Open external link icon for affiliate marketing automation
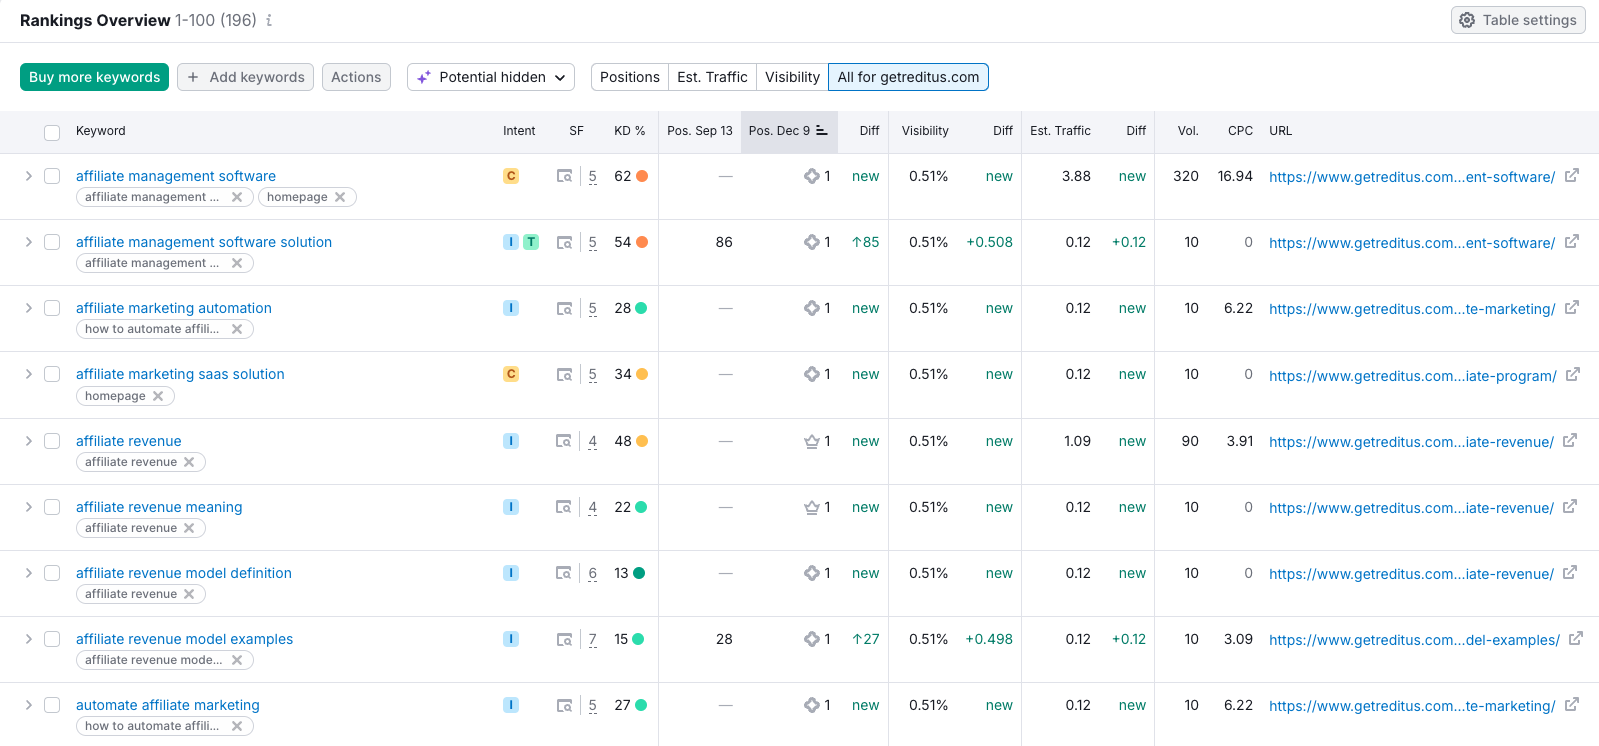The height and width of the screenshot is (746, 1599). coord(1572,308)
